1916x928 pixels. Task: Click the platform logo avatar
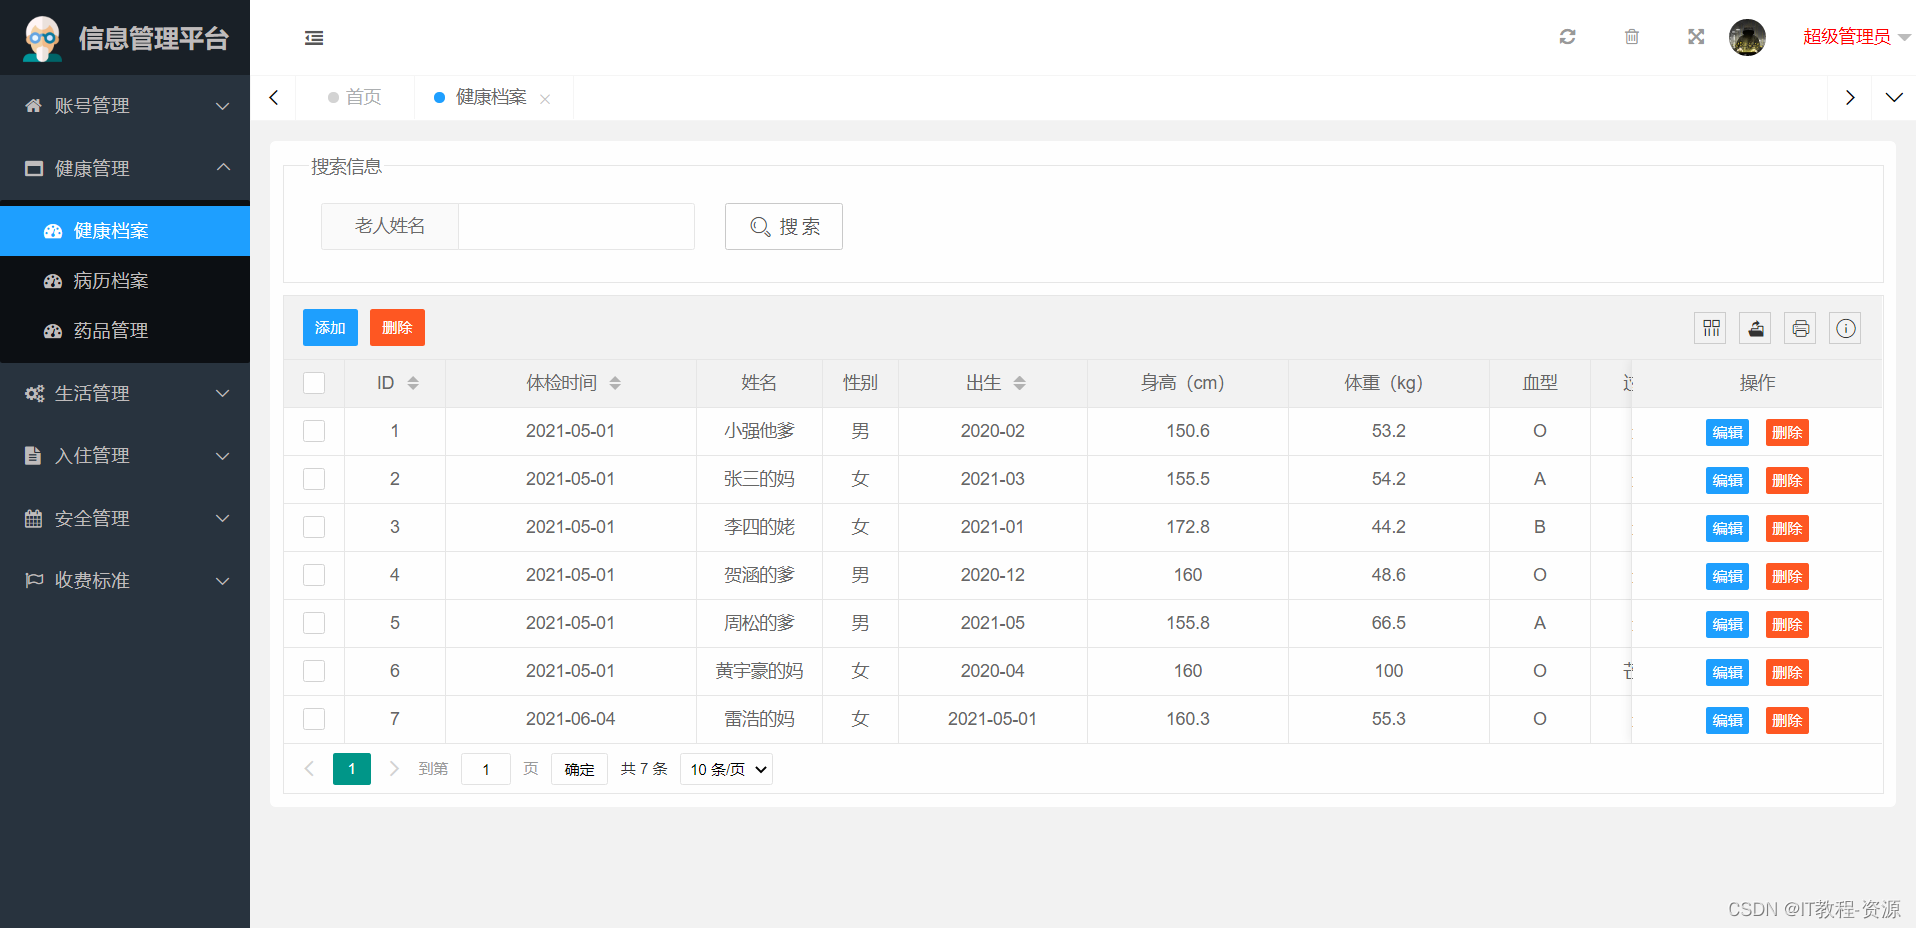(42, 38)
